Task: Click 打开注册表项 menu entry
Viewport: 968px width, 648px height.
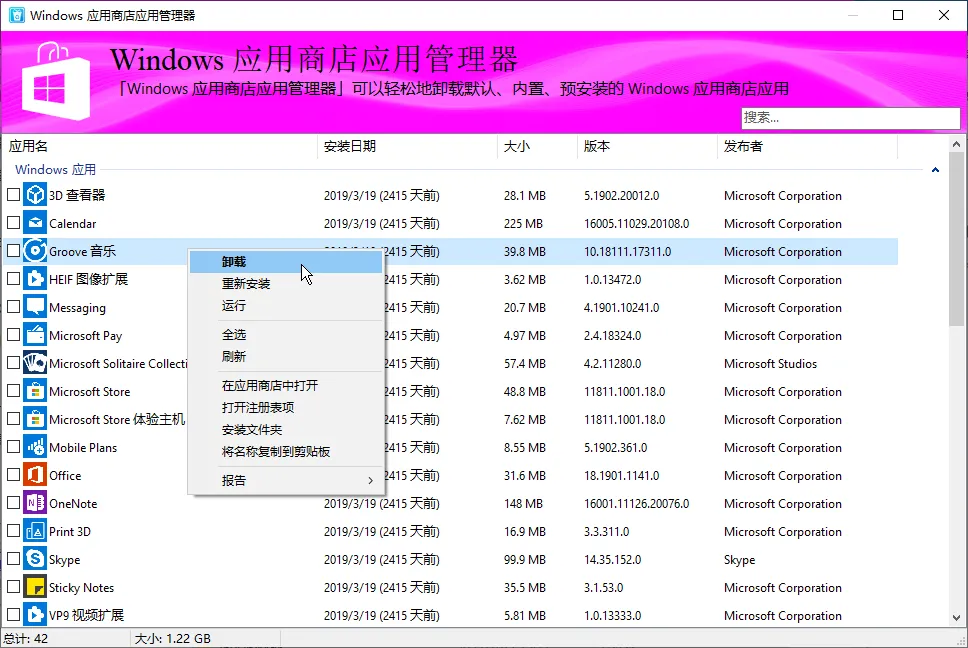Action: 286,408
